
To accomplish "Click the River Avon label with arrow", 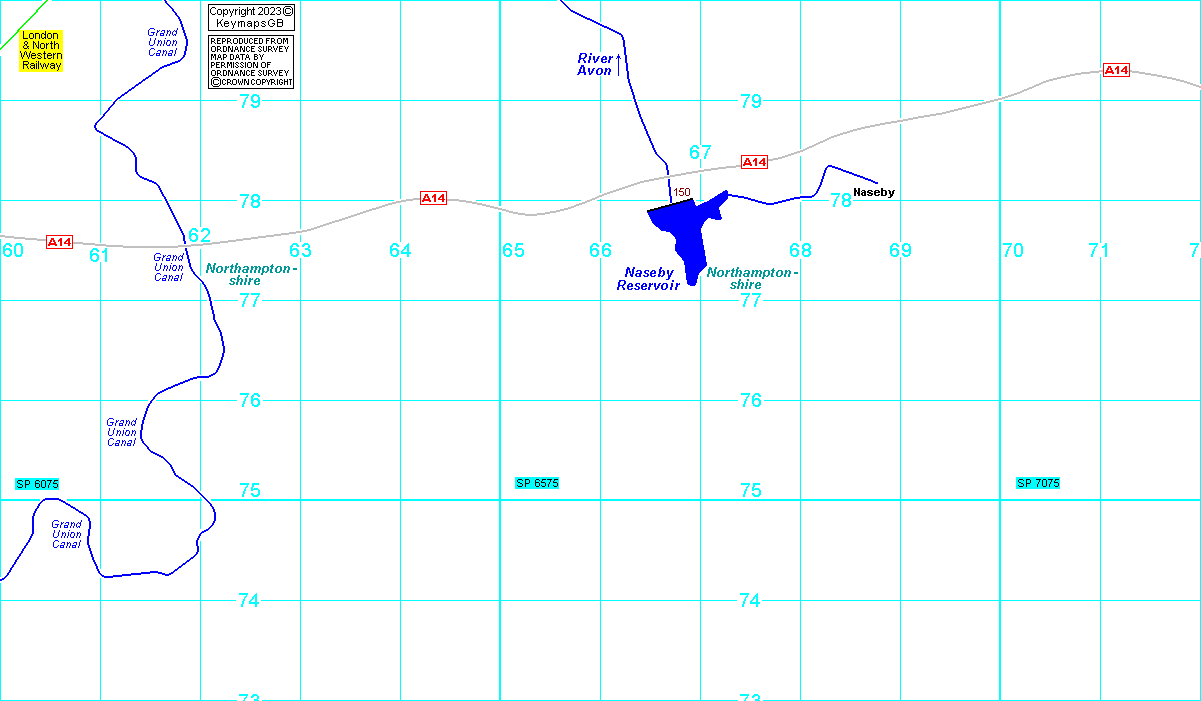I will point(597,65).
